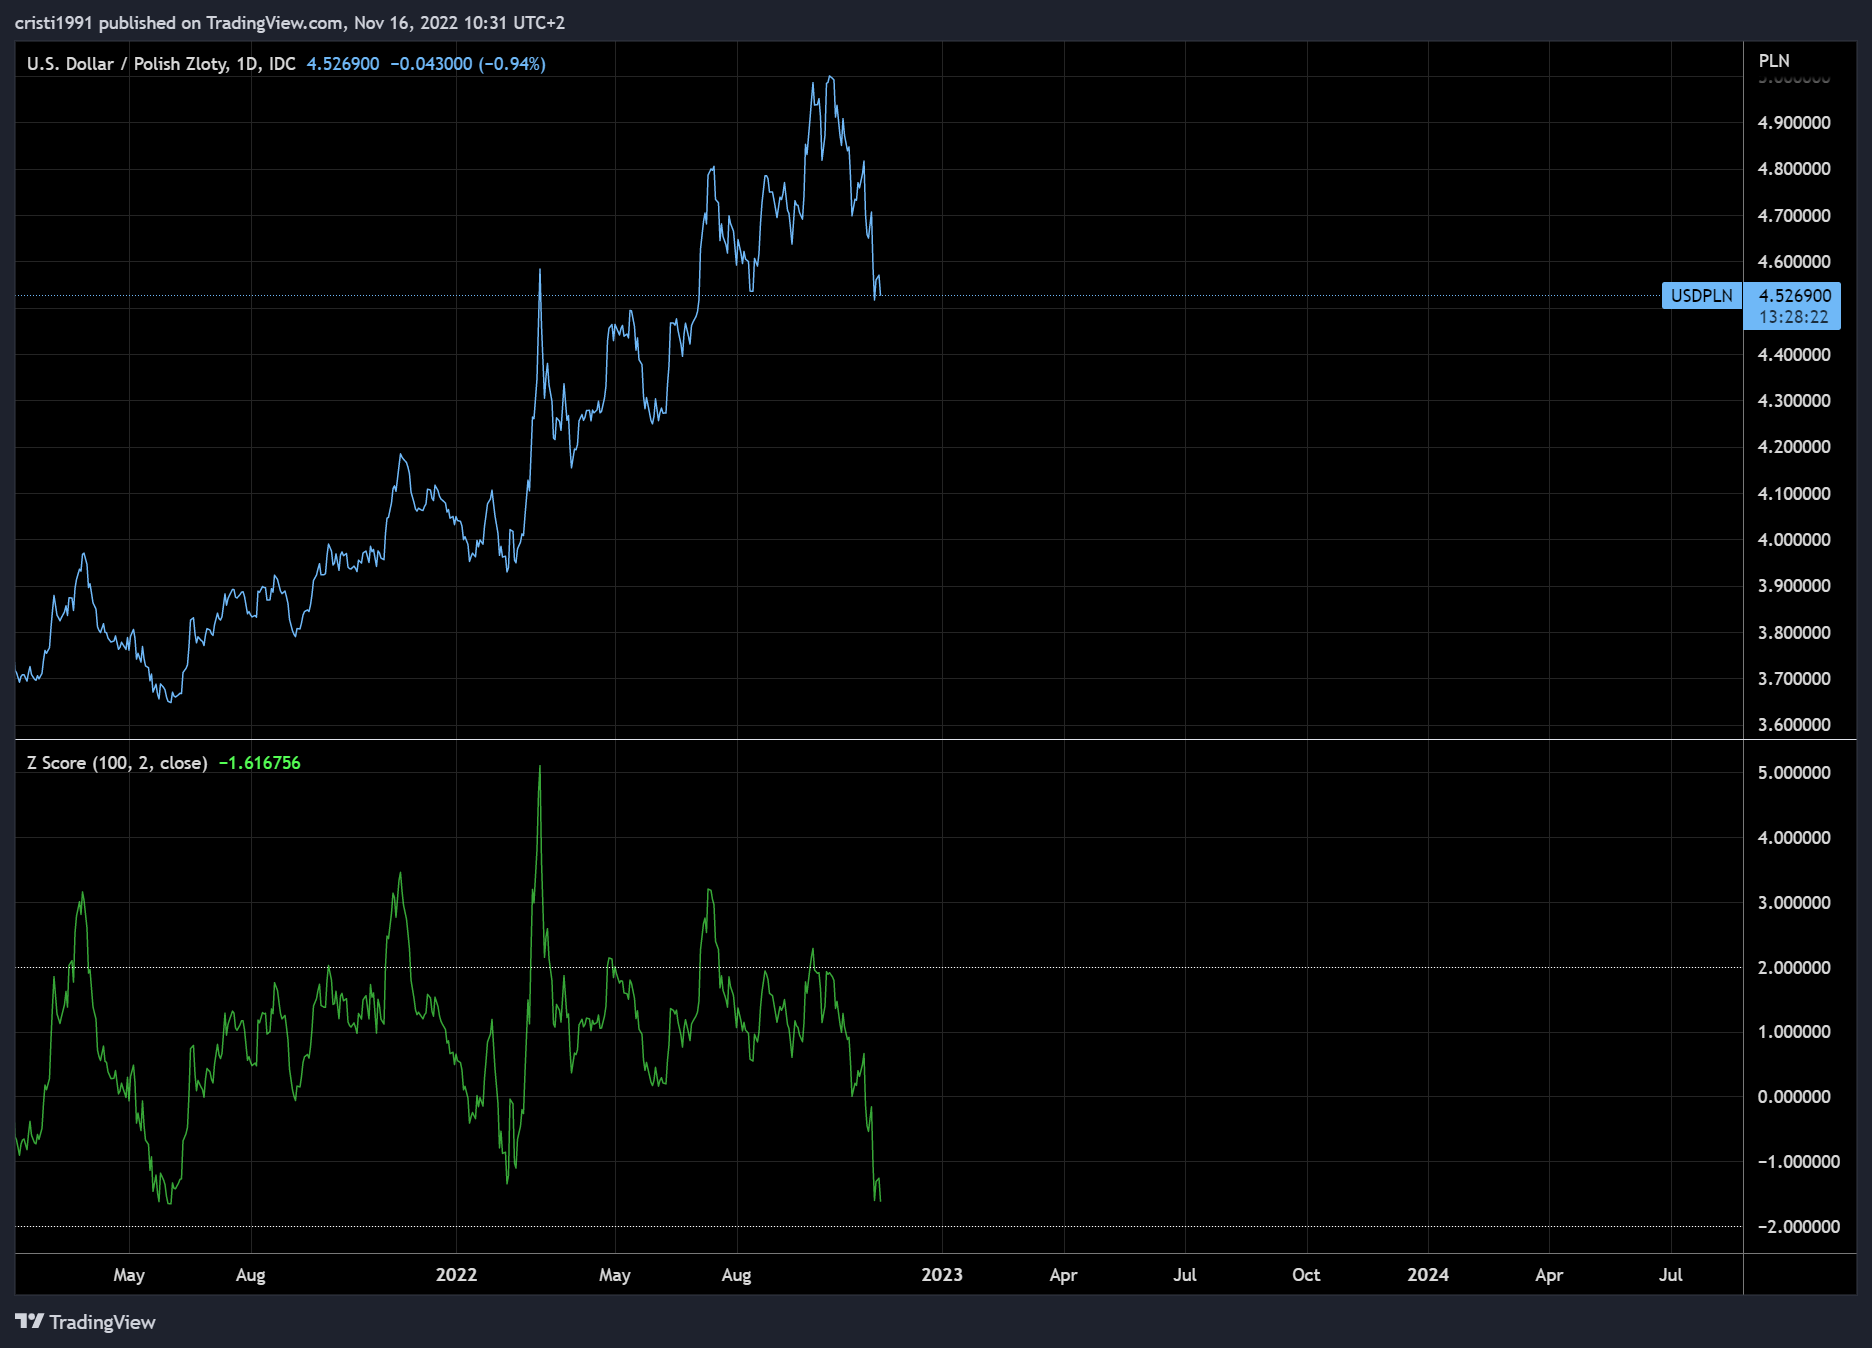The height and width of the screenshot is (1348, 1872).
Task: Select the Oct label on the time axis
Action: point(1306,1275)
